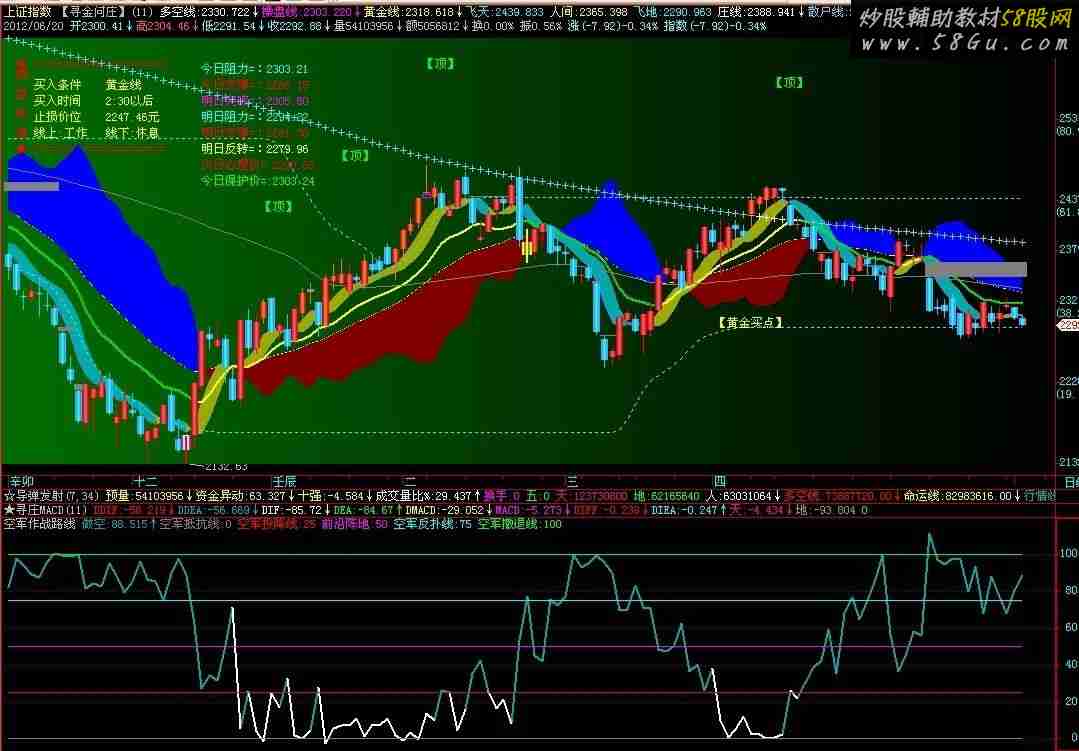Click the 【顶】 marker near top center

pos(440,64)
